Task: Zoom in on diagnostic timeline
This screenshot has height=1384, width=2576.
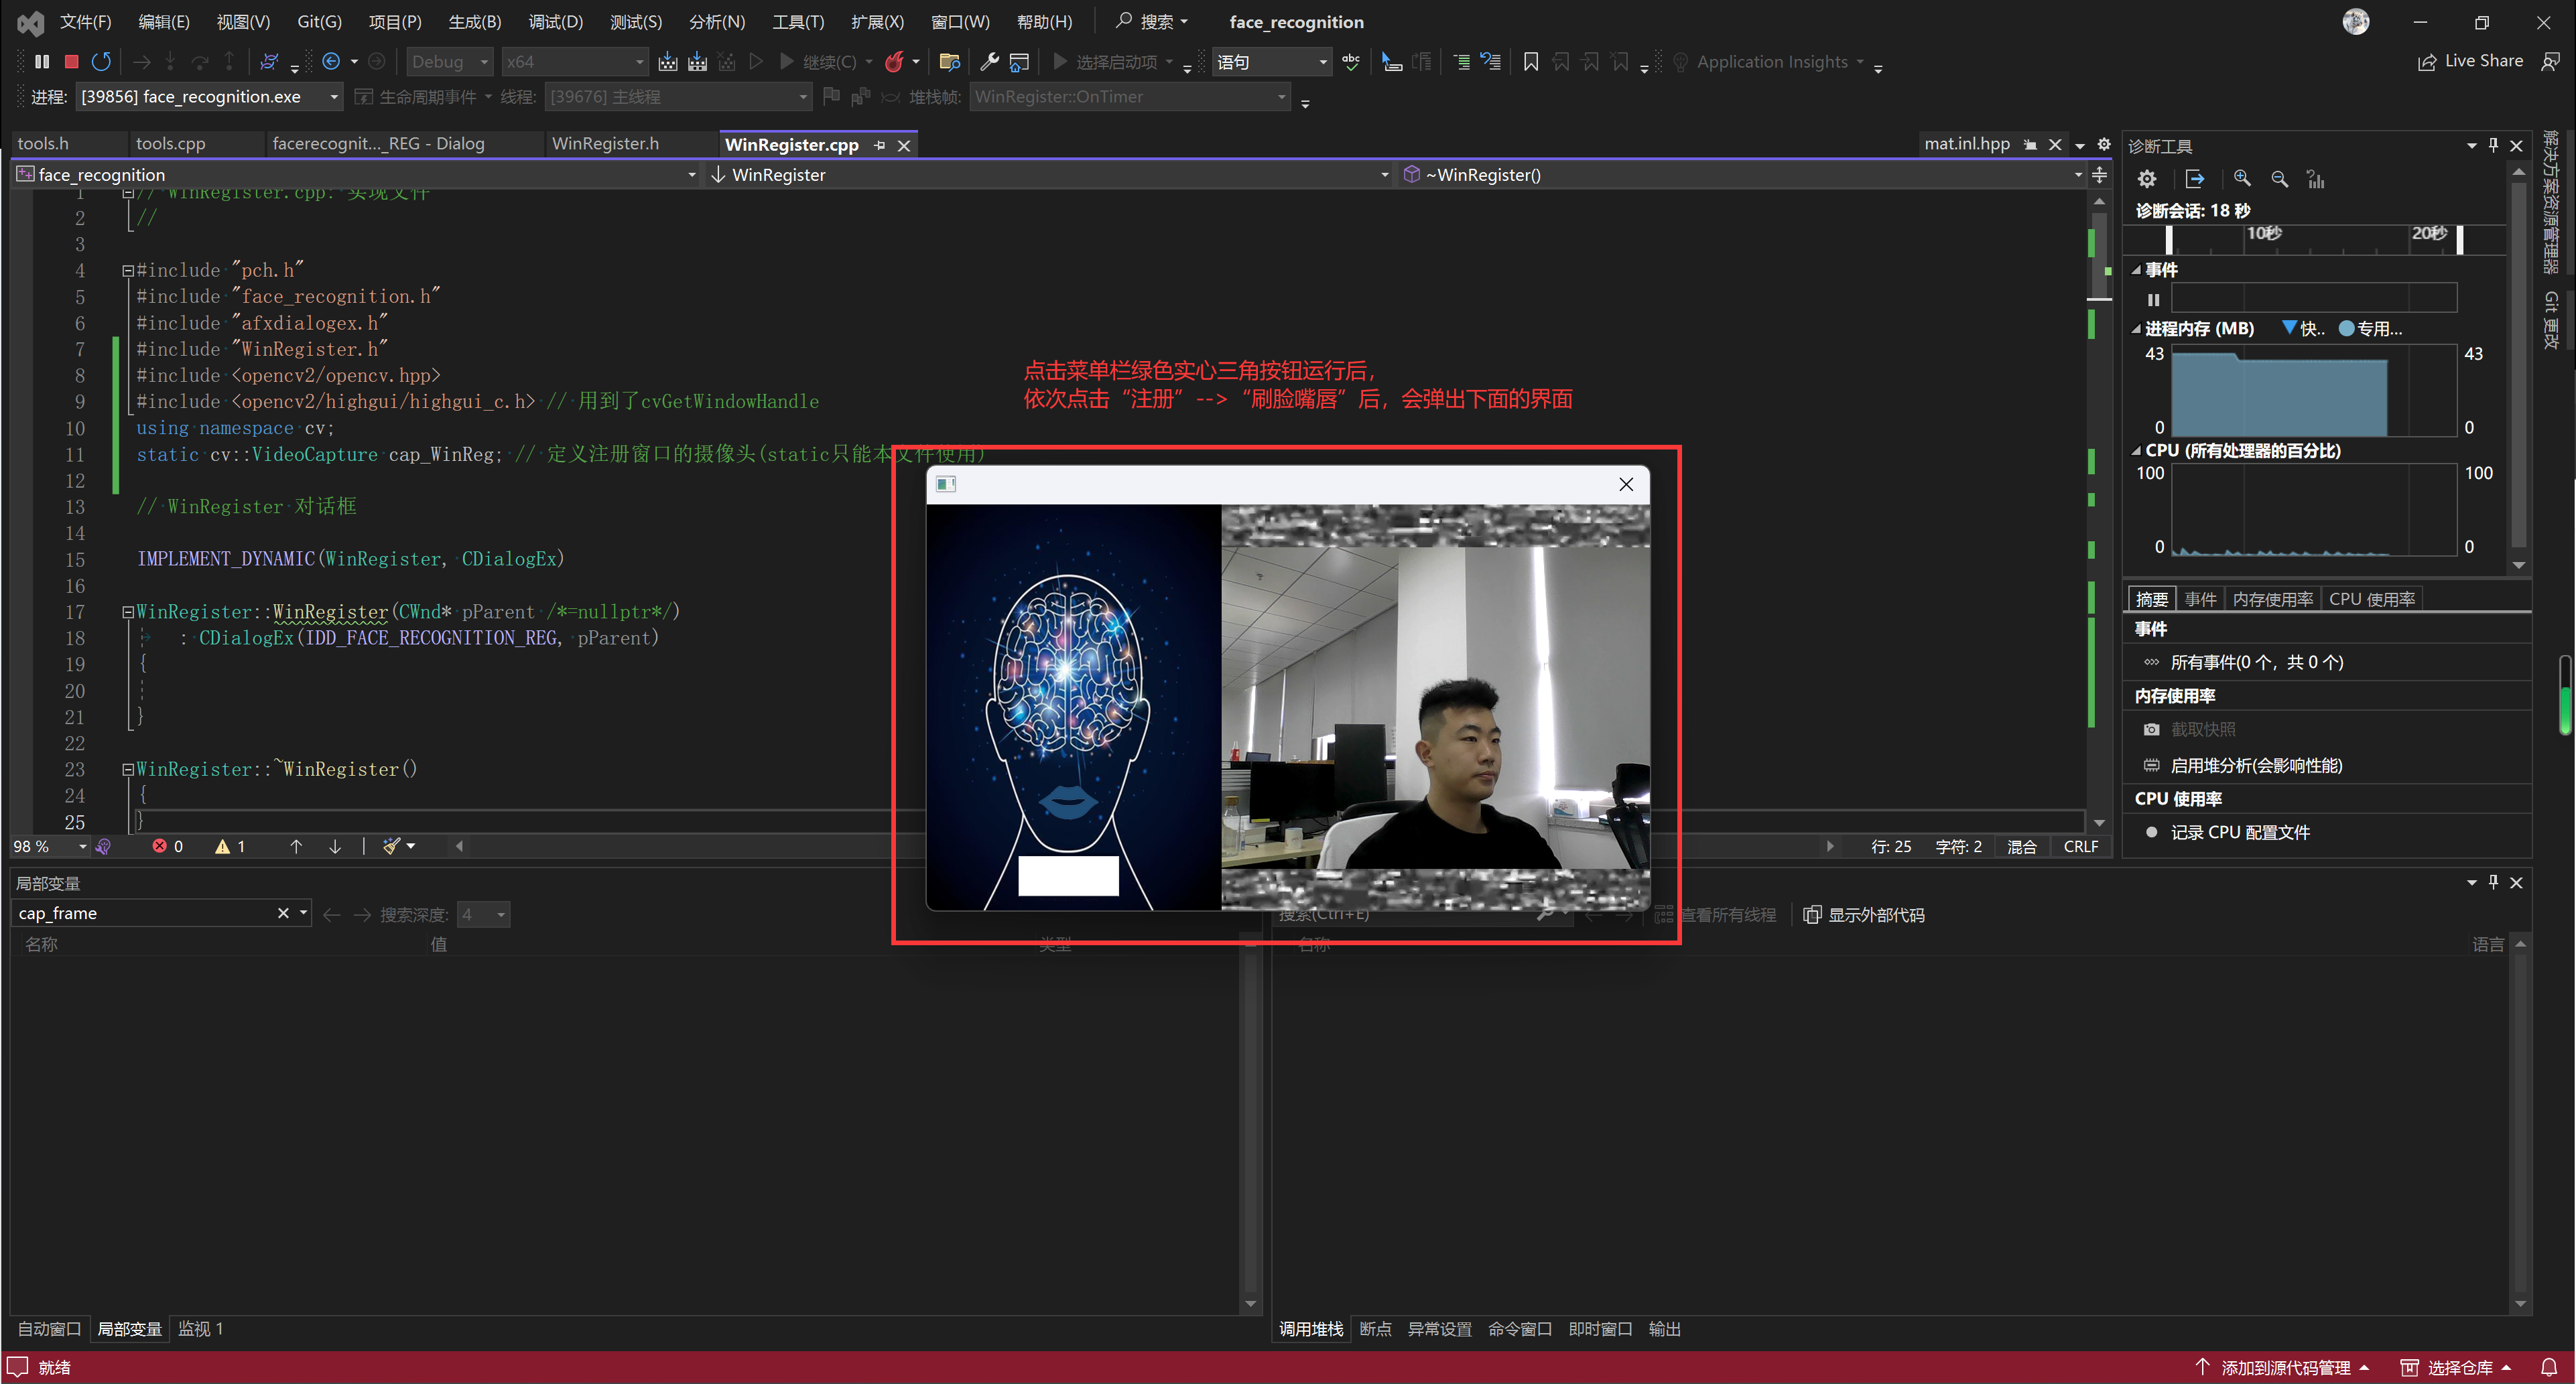Action: (x=2242, y=179)
